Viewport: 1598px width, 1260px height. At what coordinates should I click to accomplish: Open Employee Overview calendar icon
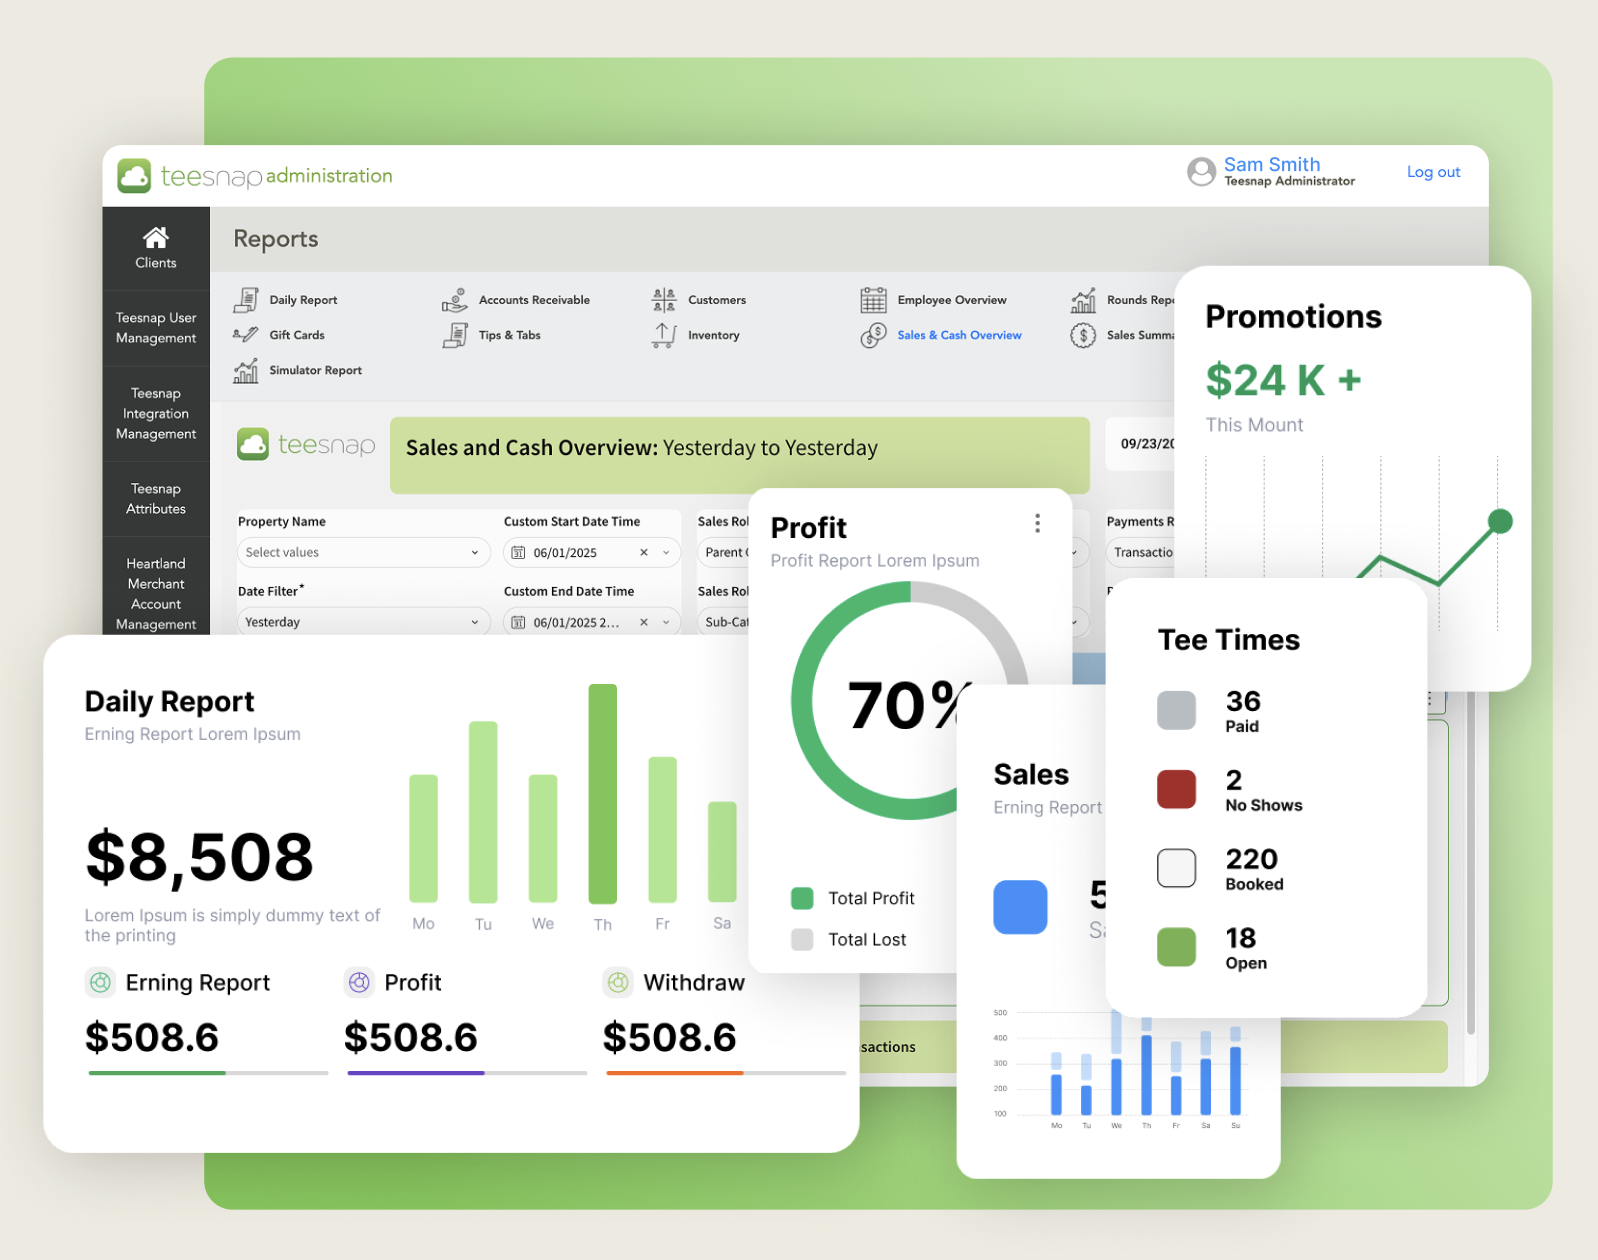tap(873, 300)
